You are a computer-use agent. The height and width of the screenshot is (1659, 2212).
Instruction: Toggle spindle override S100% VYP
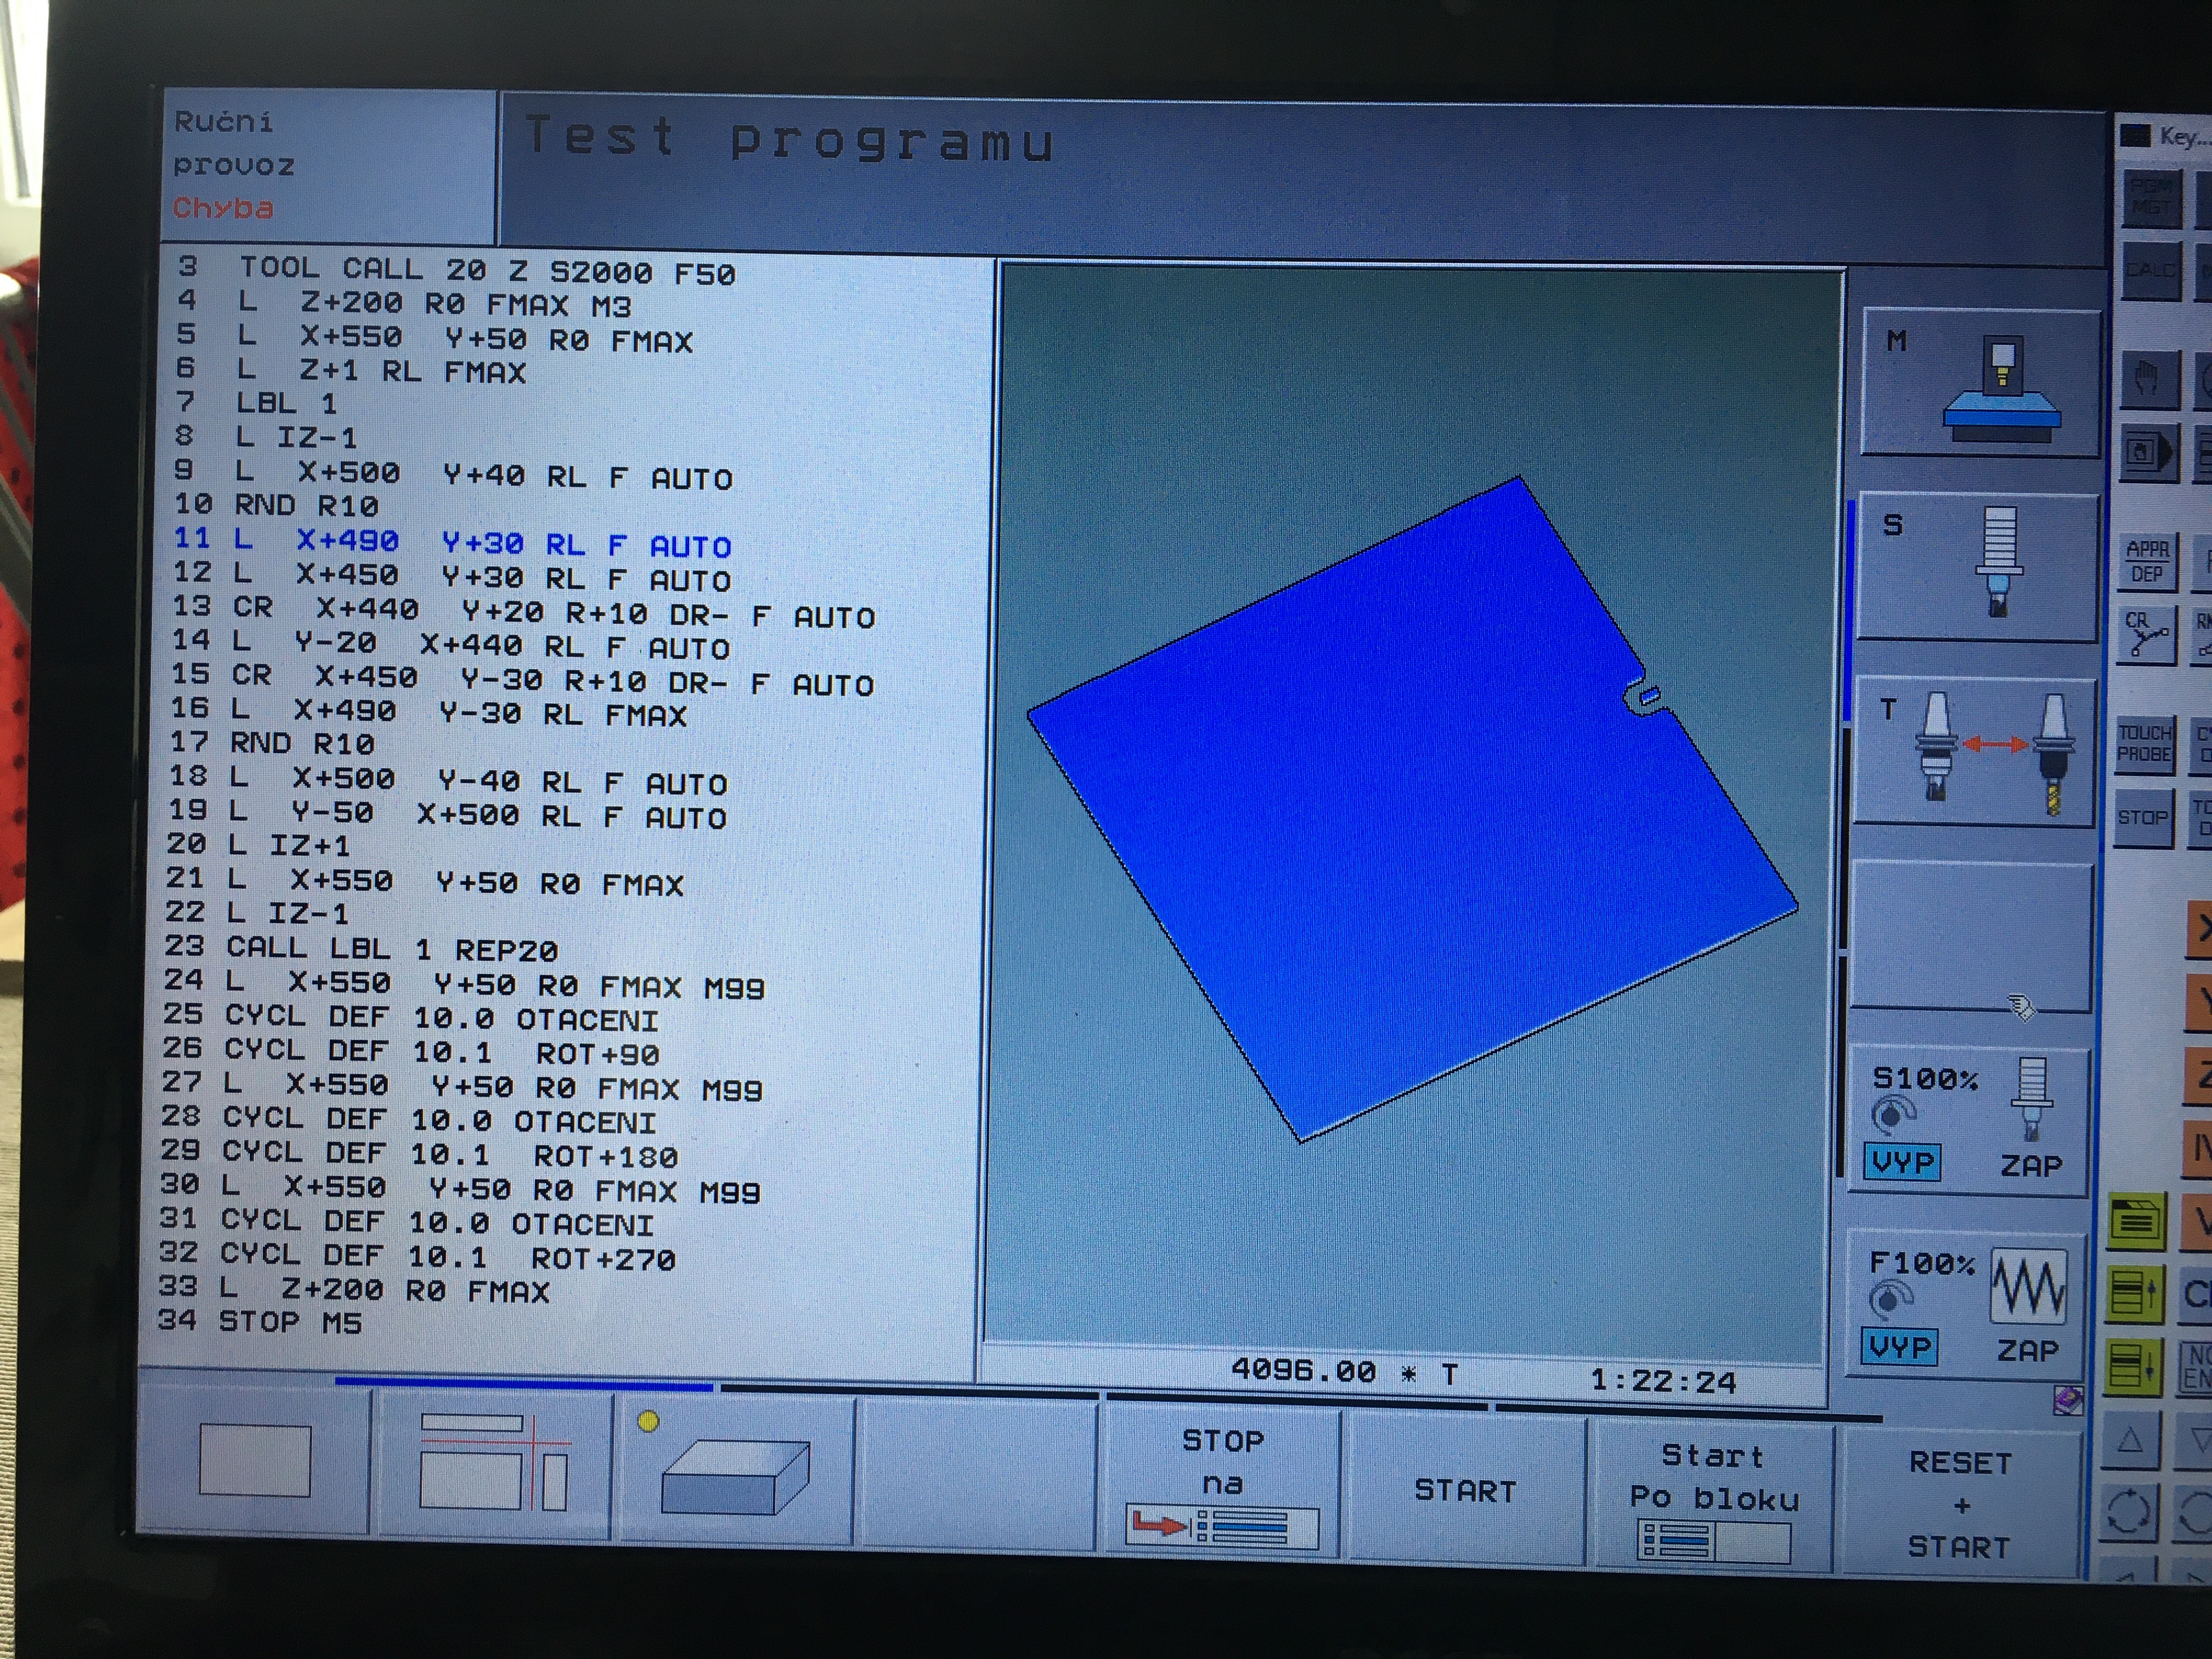coord(1901,1163)
